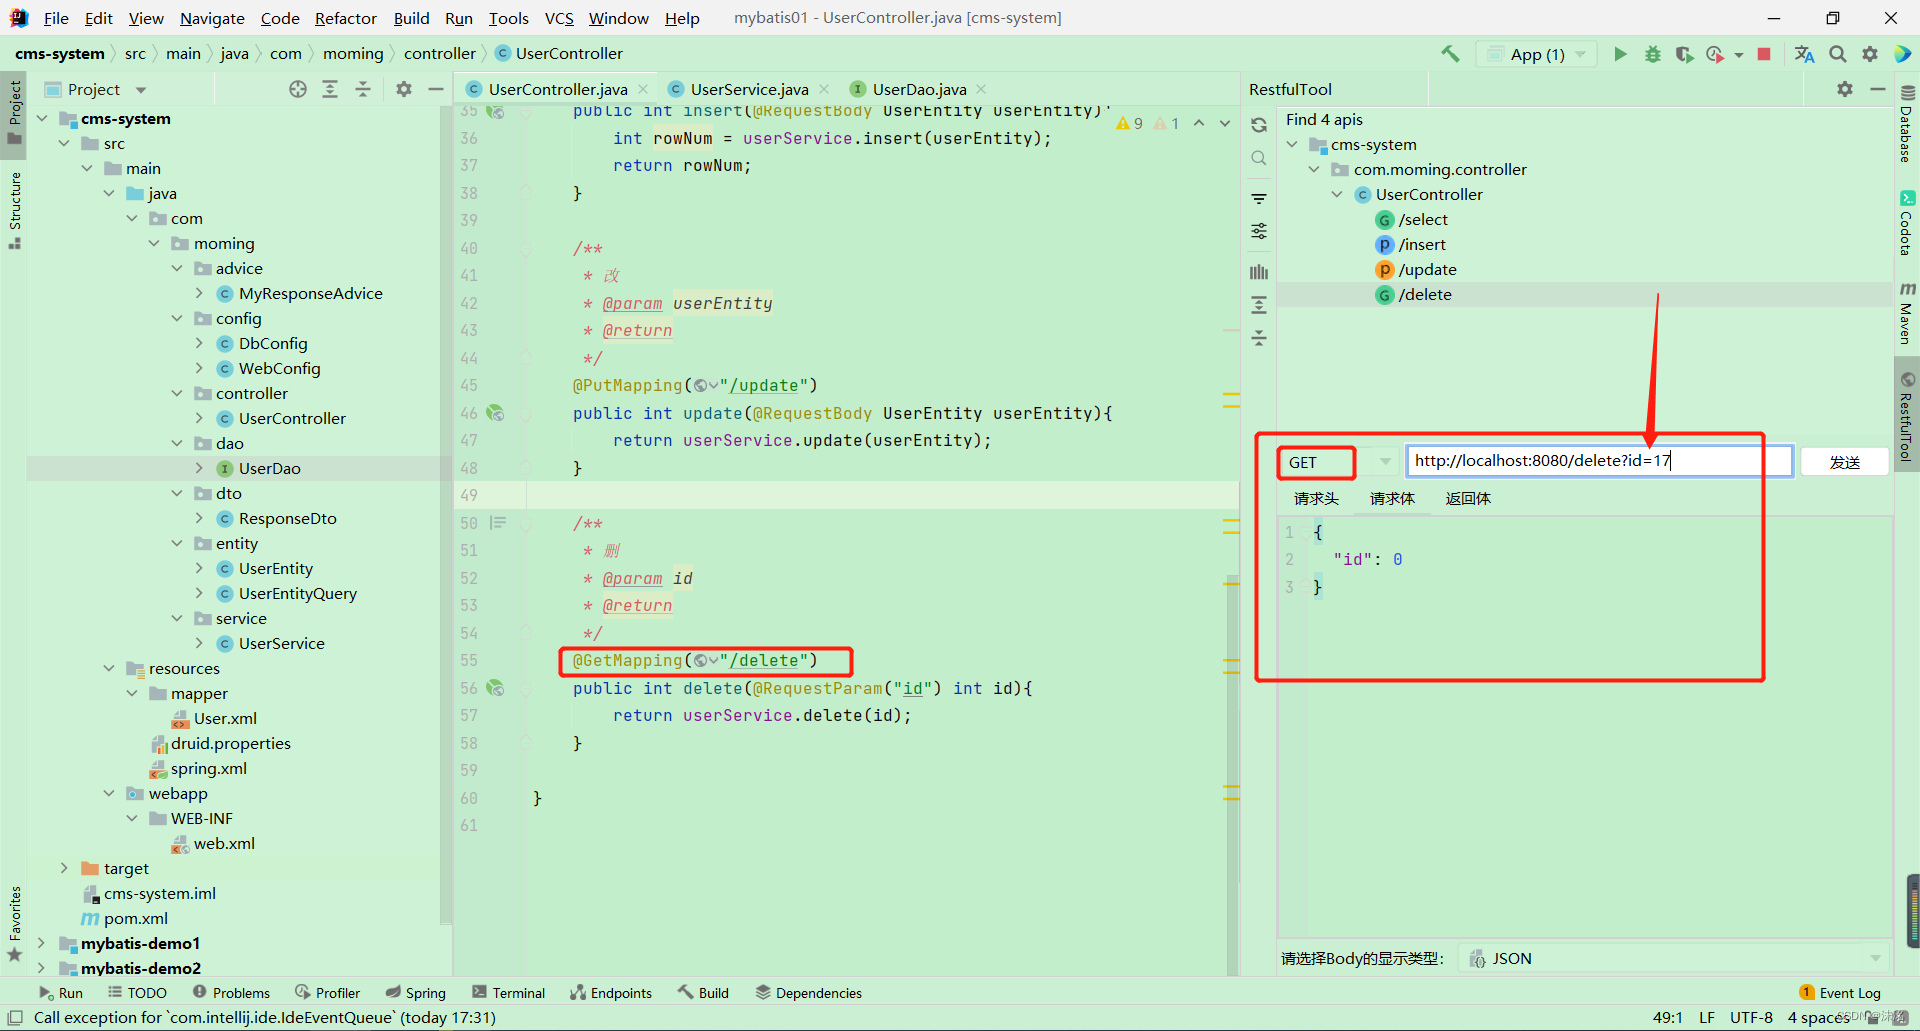Open RestfulTool panel settings gear
The height and width of the screenshot is (1031, 1920).
pyautogui.click(x=1843, y=89)
